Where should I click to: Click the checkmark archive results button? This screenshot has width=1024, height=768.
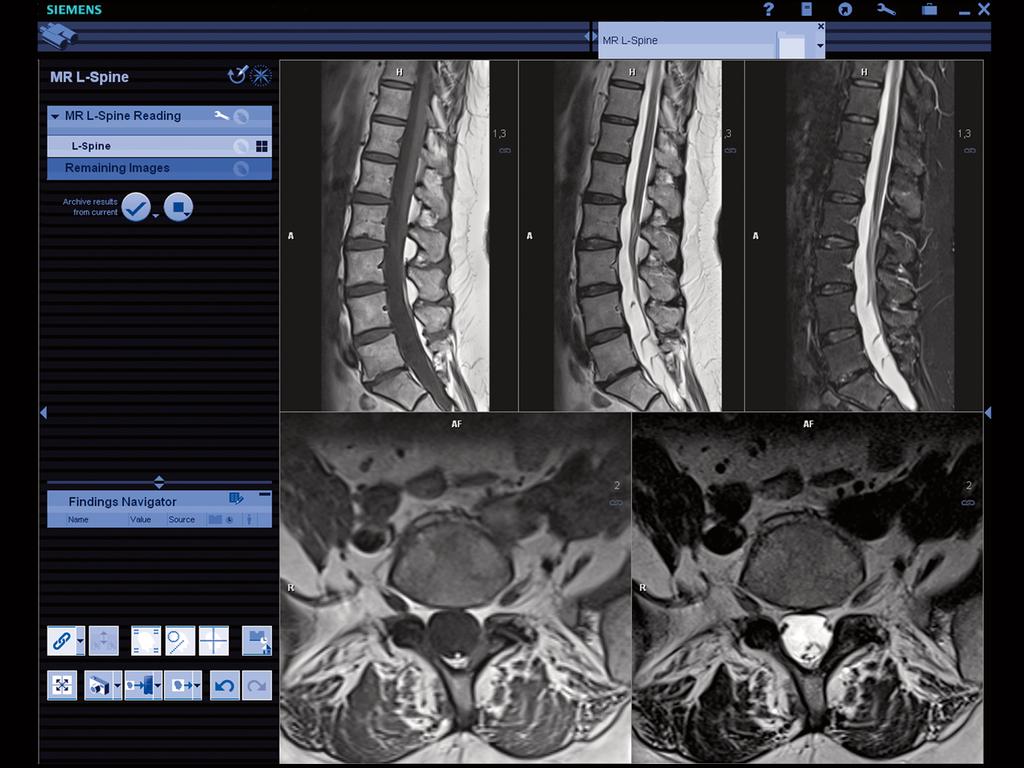[136, 207]
